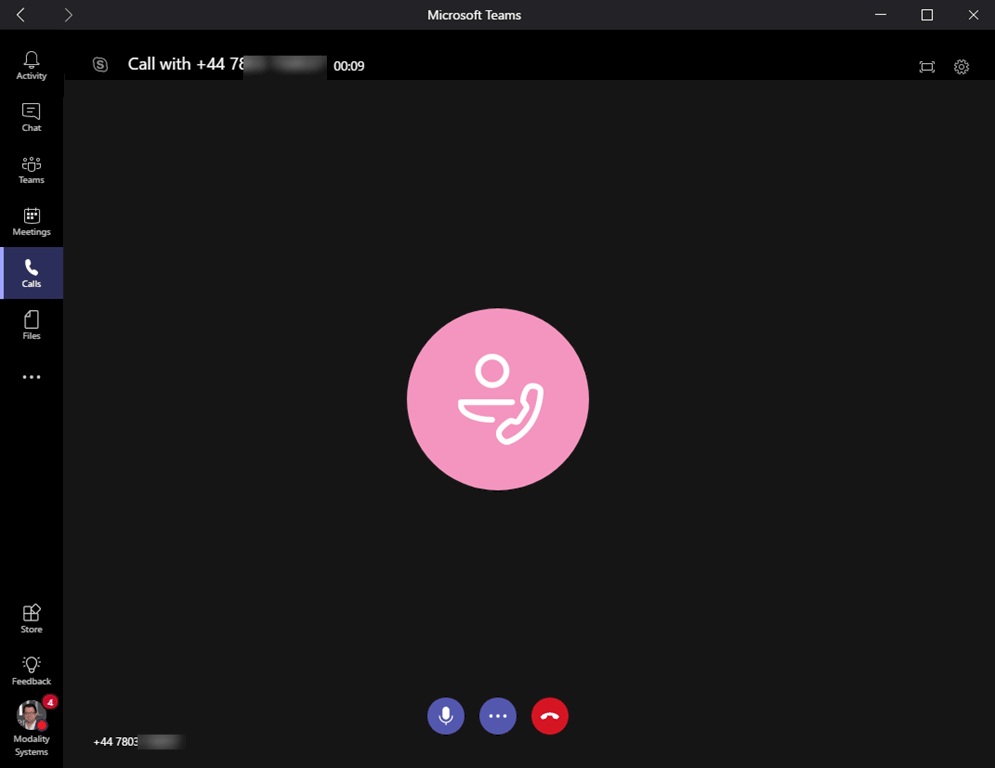
Task: Hang up the call
Action: [x=550, y=716]
